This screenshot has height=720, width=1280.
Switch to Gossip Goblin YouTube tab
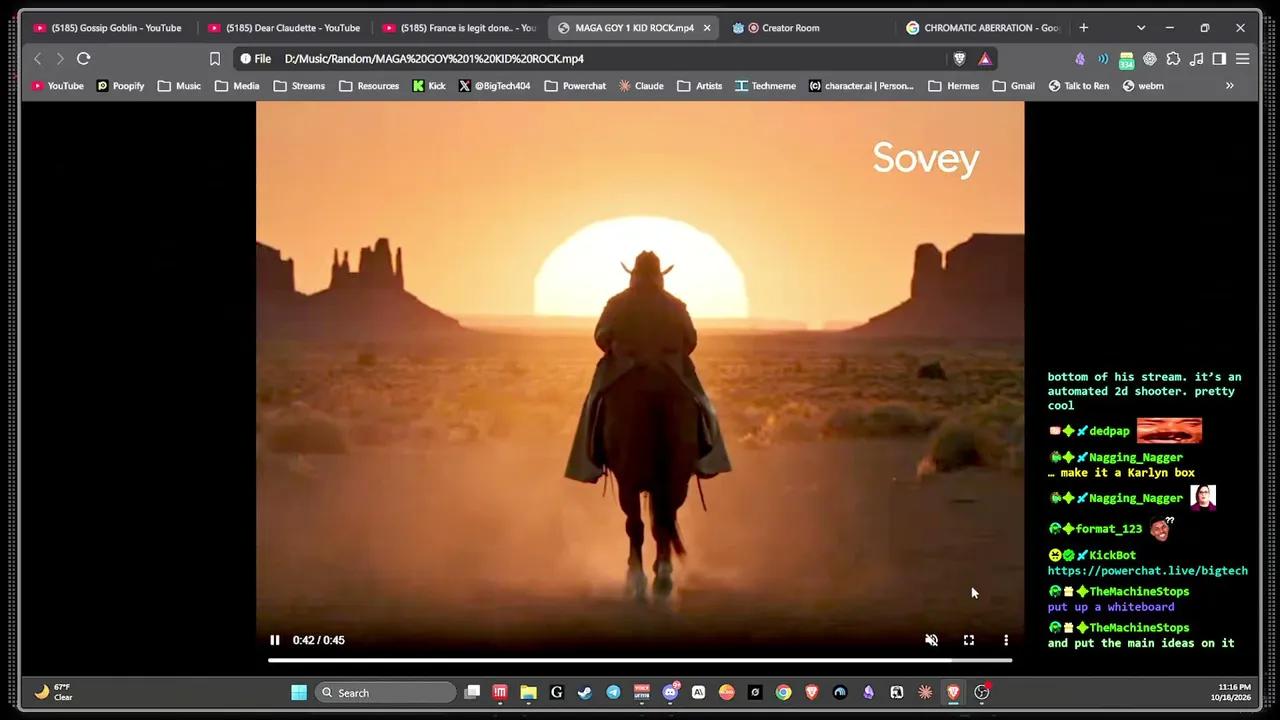tap(109, 28)
